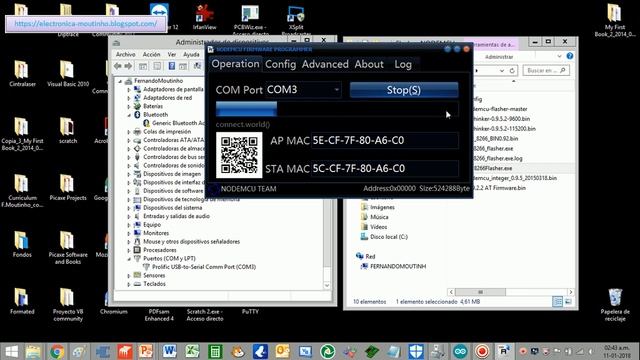640x360 pixels.
Task: Open the Config tab in NodeMCU programmer
Action: pyautogui.click(x=280, y=64)
